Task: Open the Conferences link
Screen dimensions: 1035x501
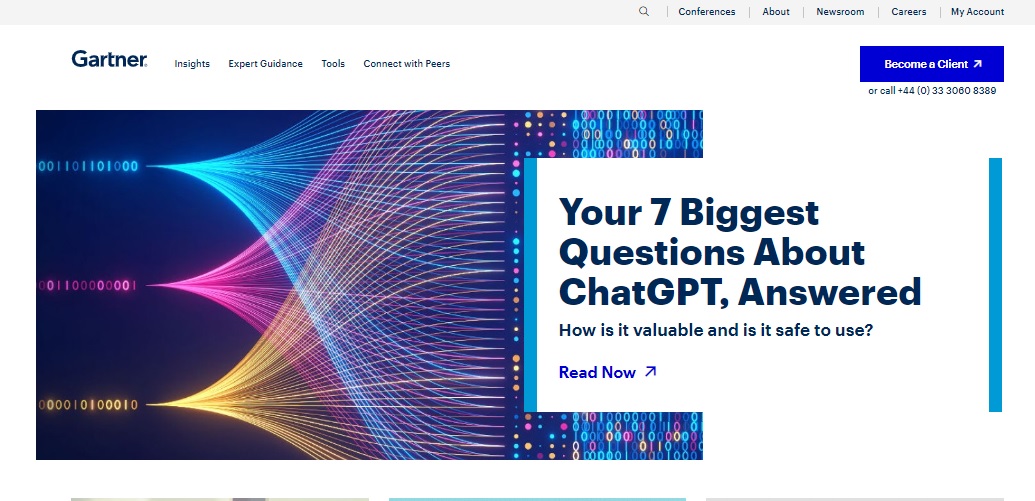Action: pos(706,11)
